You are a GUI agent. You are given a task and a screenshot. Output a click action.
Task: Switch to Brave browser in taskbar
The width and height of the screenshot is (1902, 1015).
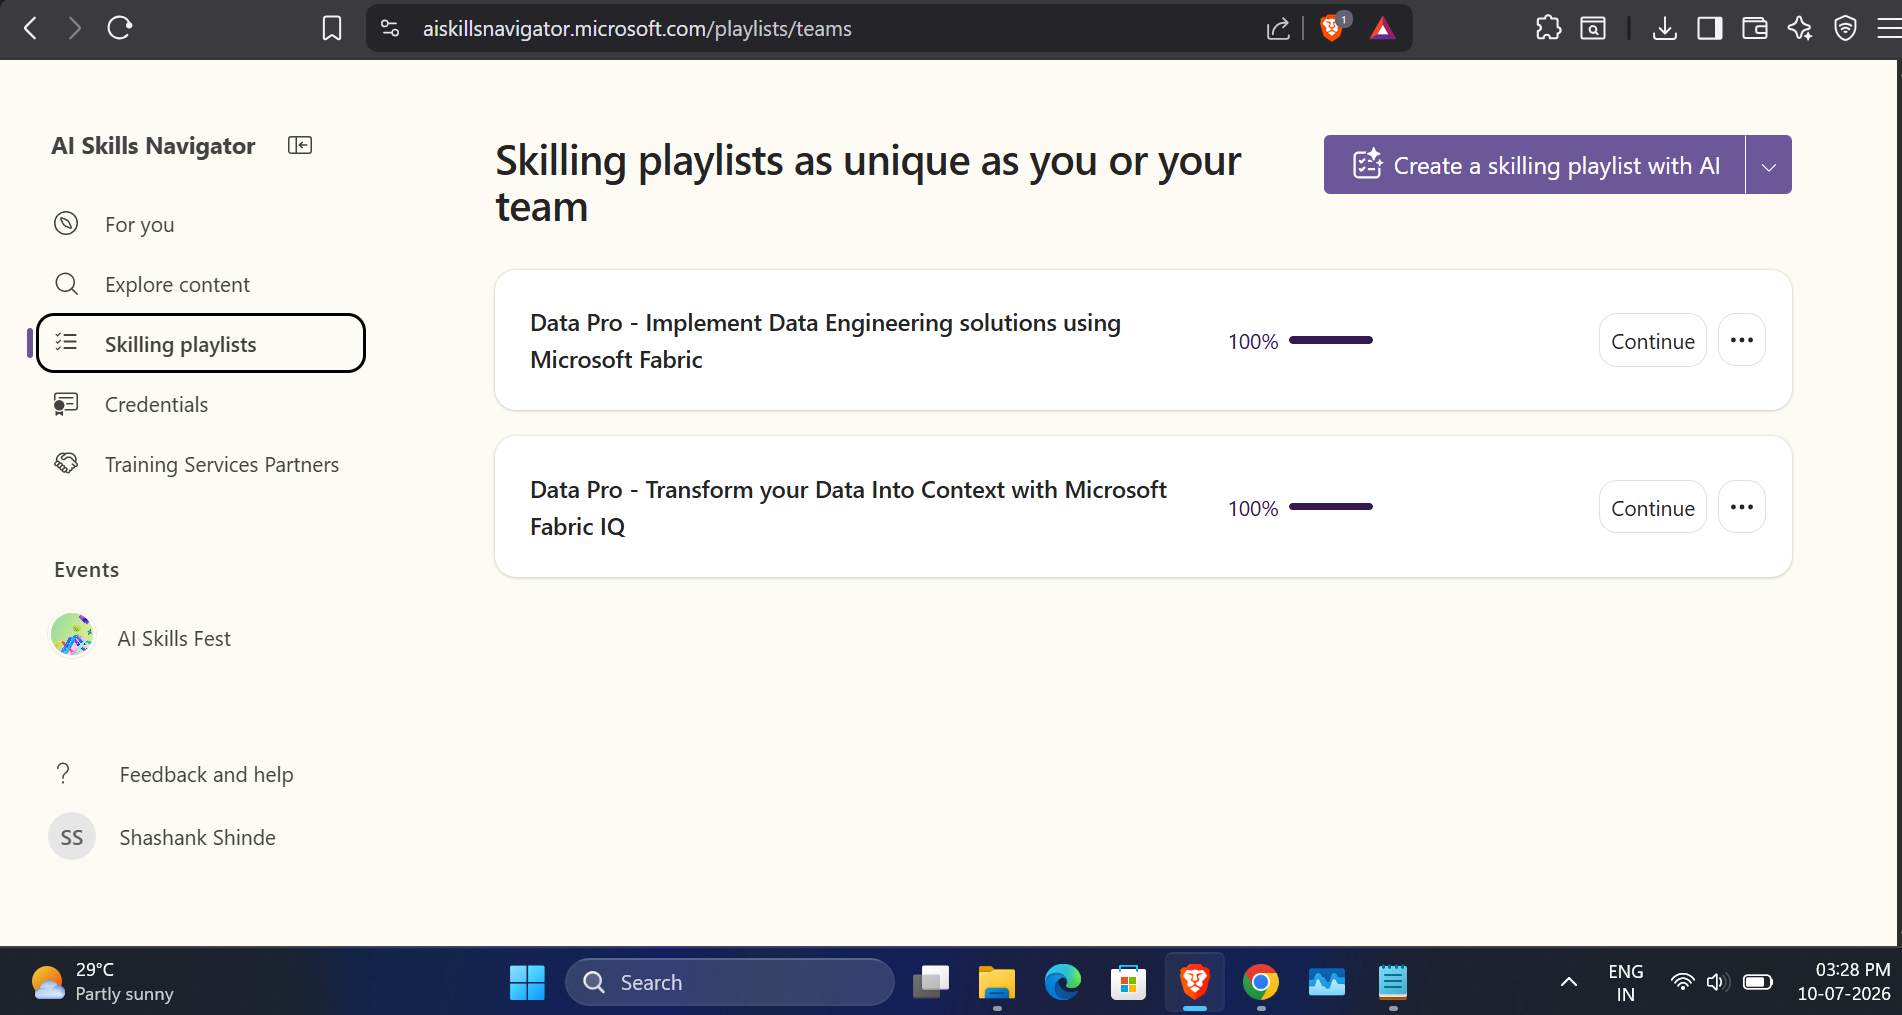1195,982
